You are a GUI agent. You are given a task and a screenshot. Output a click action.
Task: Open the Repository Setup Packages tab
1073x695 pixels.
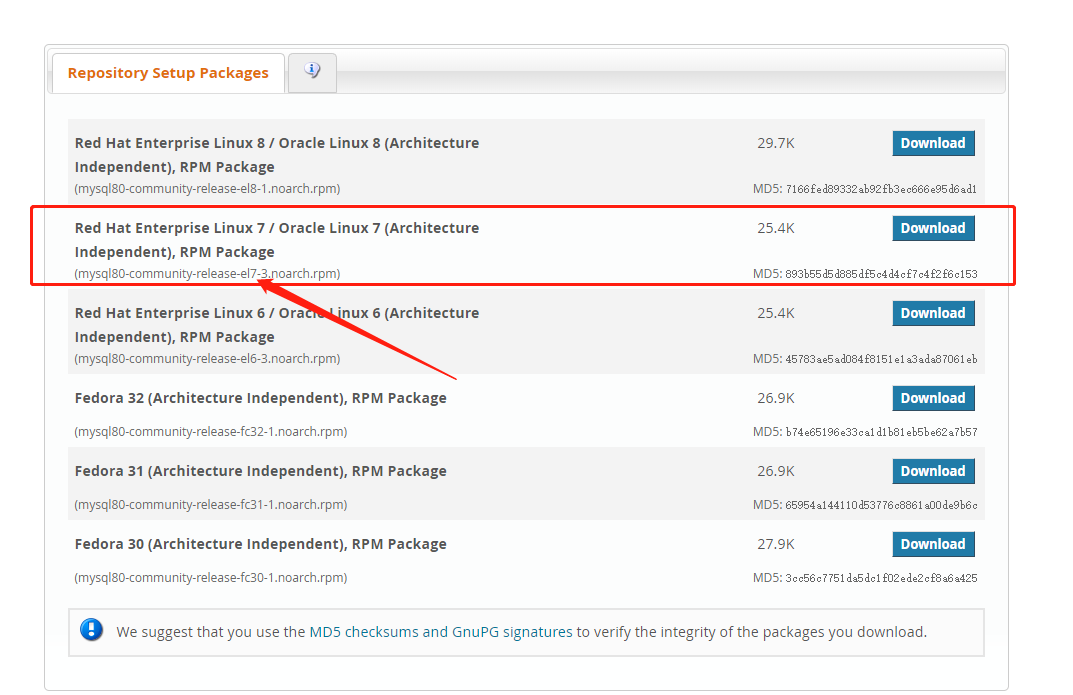tap(168, 73)
